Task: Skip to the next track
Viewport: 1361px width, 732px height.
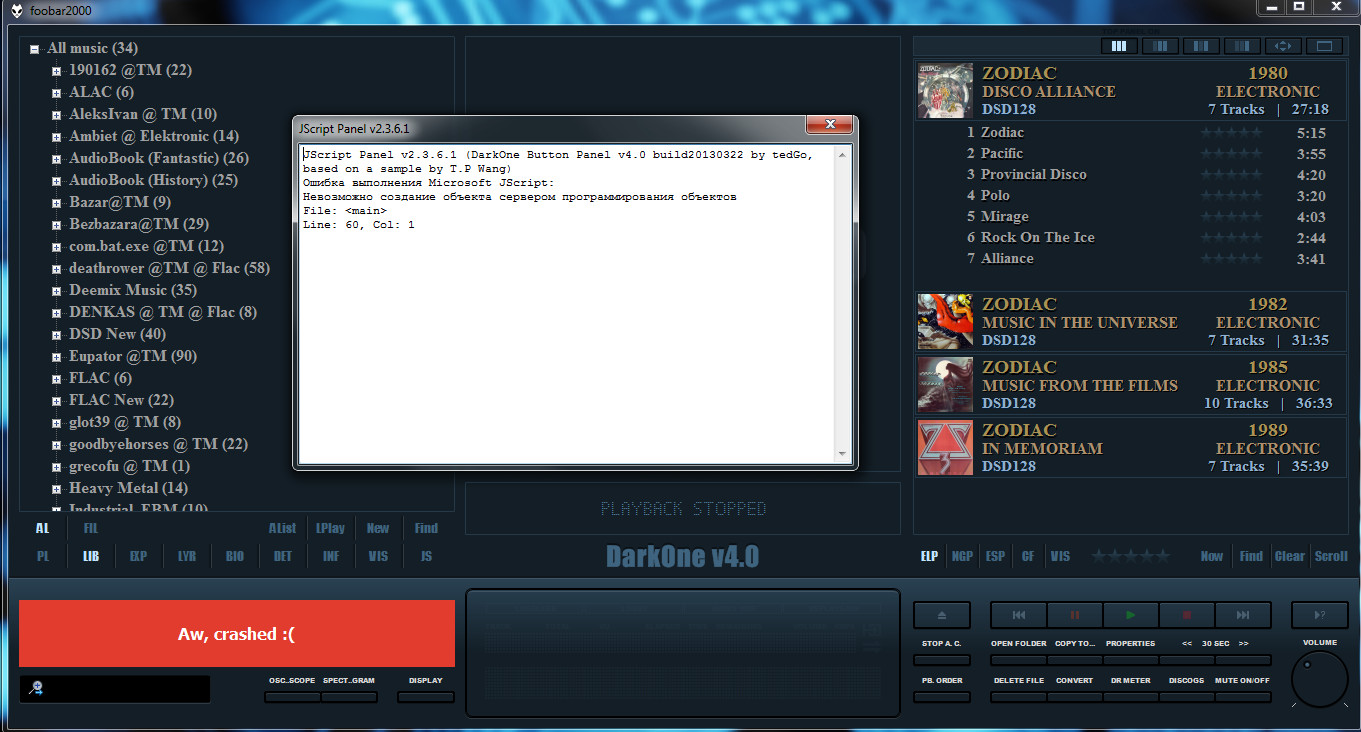Action: (1243, 615)
